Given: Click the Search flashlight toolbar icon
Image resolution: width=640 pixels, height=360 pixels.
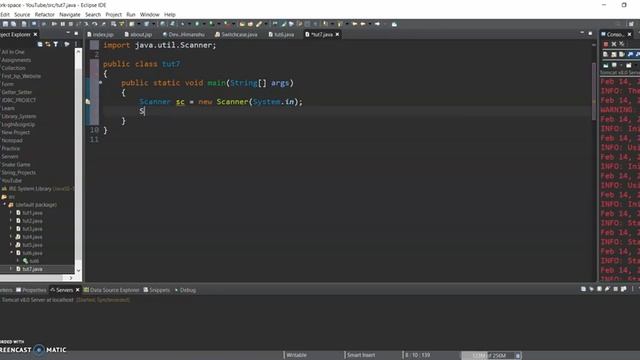Looking at the screenshot, I should pos(259,24).
